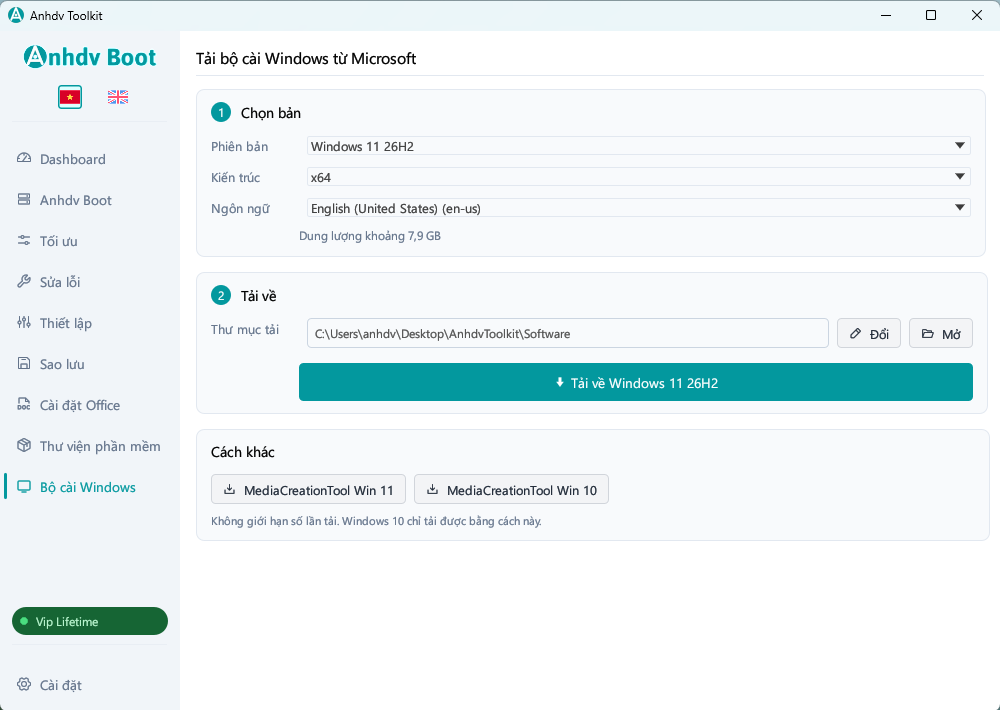Click download icon of MediaCreationTool Win 11
The height and width of the screenshot is (710, 1000).
click(229, 489)
